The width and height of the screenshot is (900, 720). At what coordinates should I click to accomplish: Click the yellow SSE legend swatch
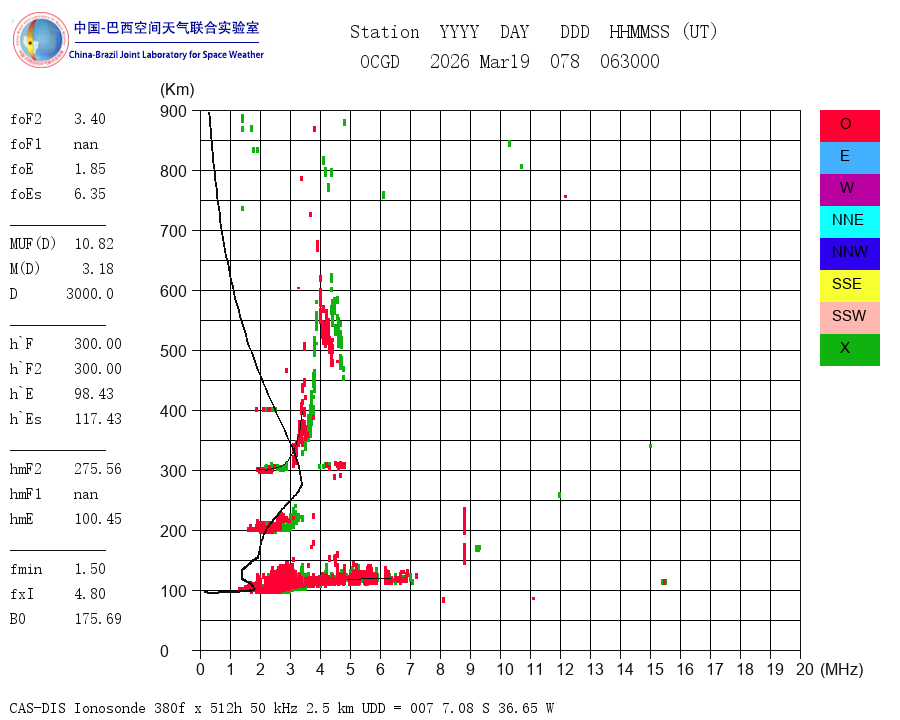[x=849, y=286]
